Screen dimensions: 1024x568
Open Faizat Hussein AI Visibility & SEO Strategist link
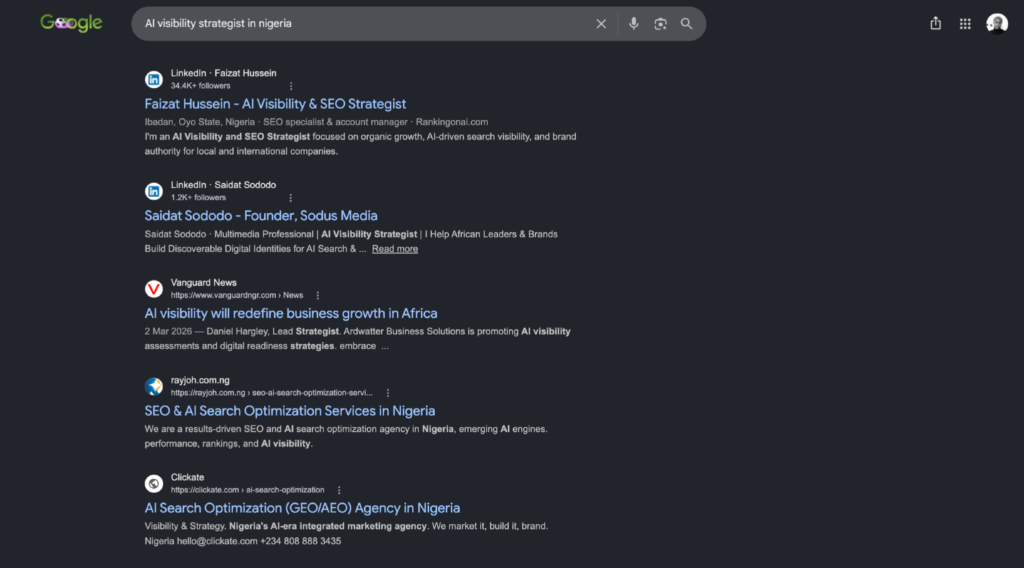point(275,104)
